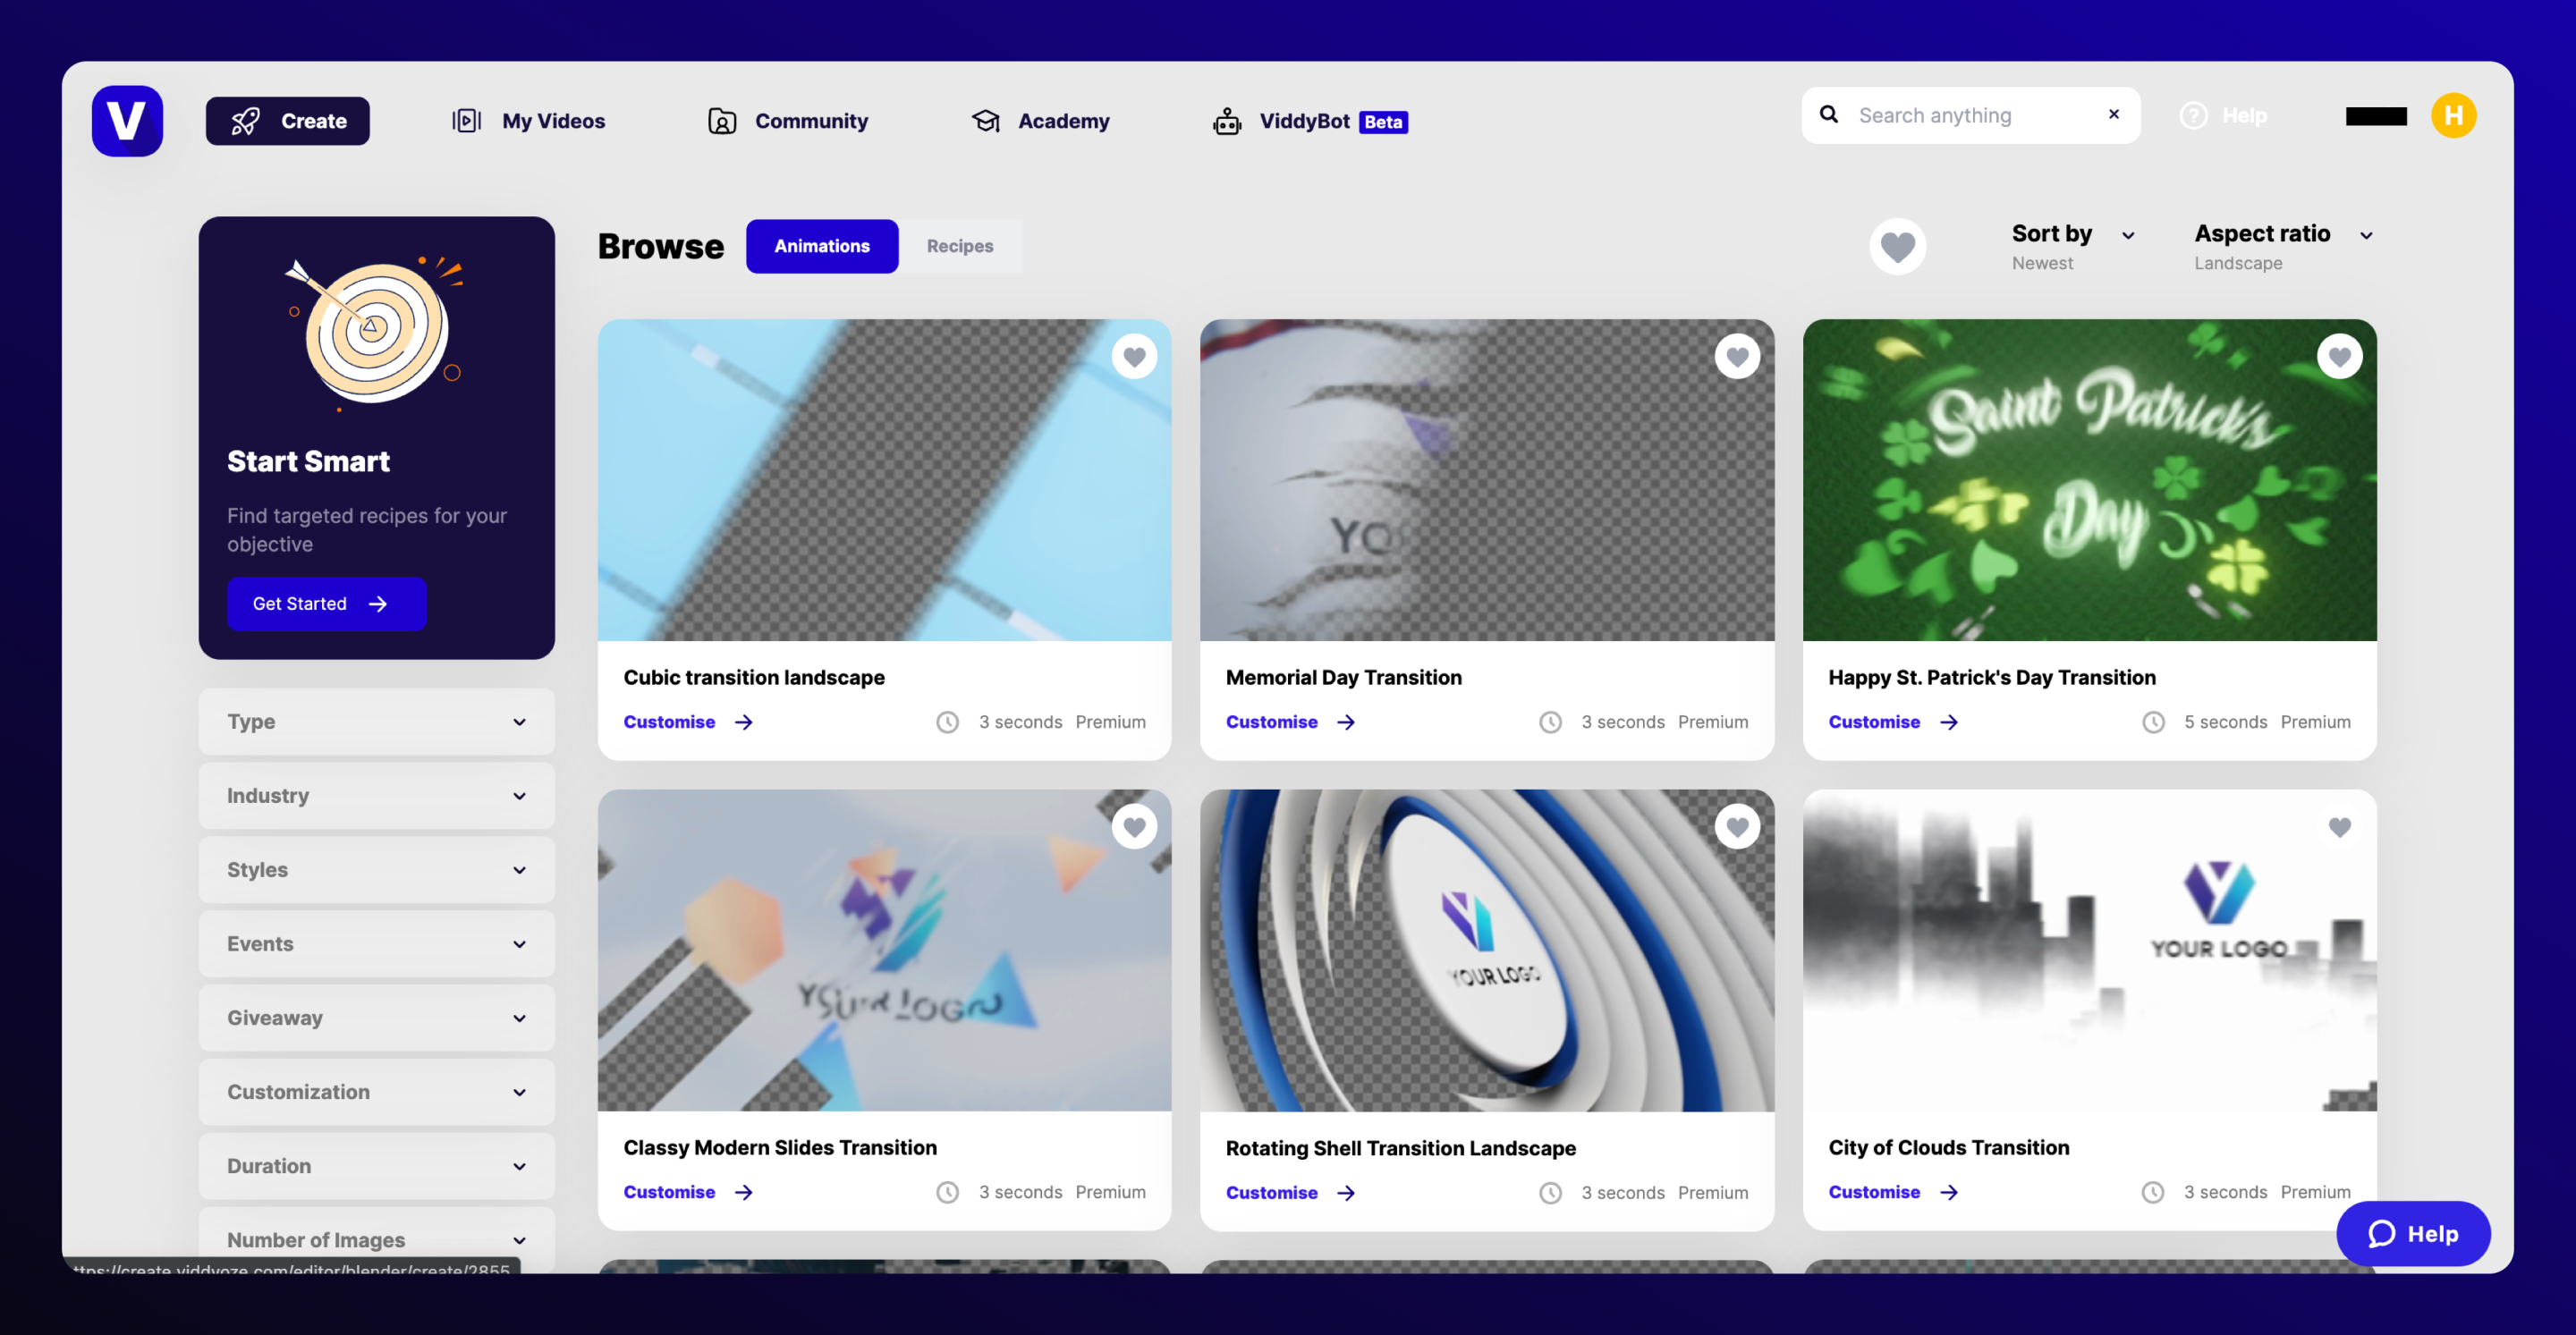The width and height of the screenshot is (2576, 1335).
Task: Click the arrow beside Classy Modern Slides Customise
Action: [x=744, y=1192]
